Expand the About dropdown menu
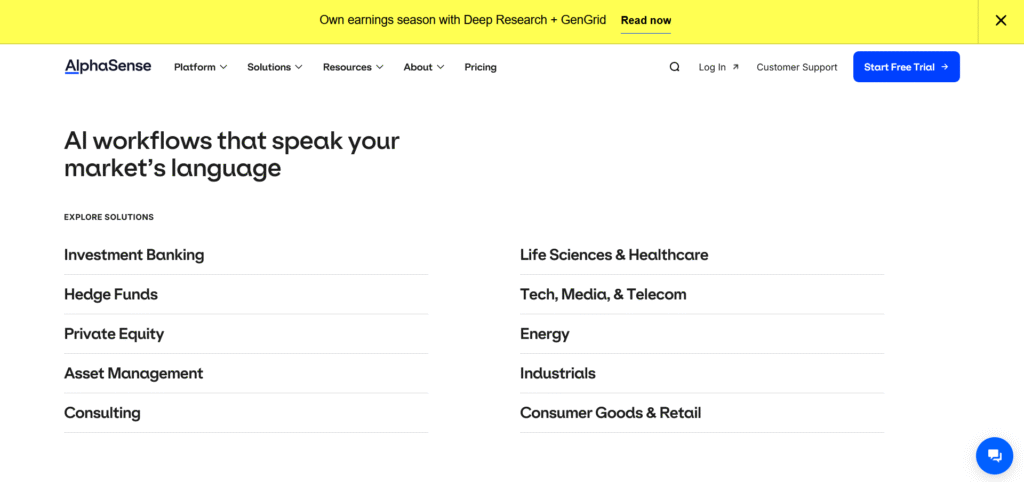1024x482 pixels. [423, 67]
